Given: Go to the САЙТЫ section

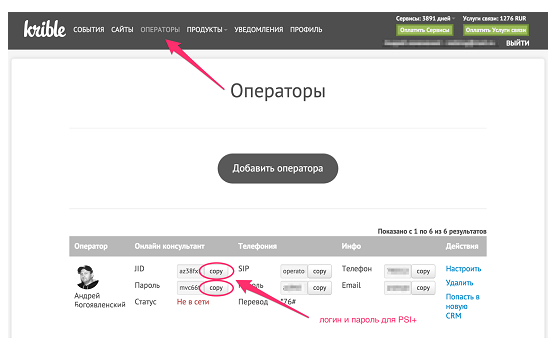Looking at the screenshot, I should pos(122,30).
